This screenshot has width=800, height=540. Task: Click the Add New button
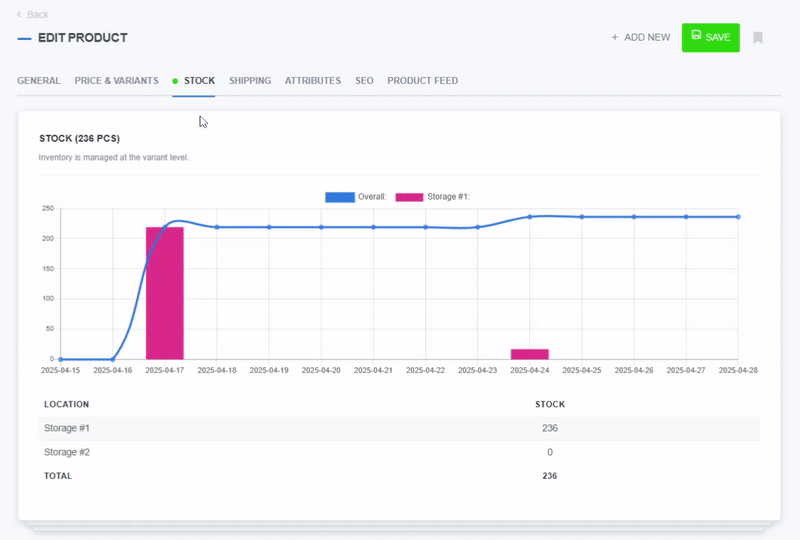pos(641,37)
